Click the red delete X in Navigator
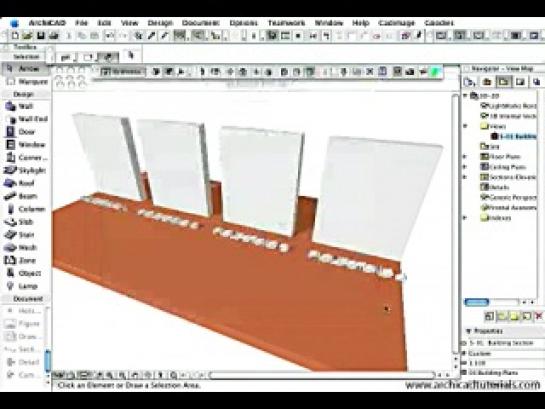The width and height of the screenshot is (545, 409). click(x=539, y=316)
